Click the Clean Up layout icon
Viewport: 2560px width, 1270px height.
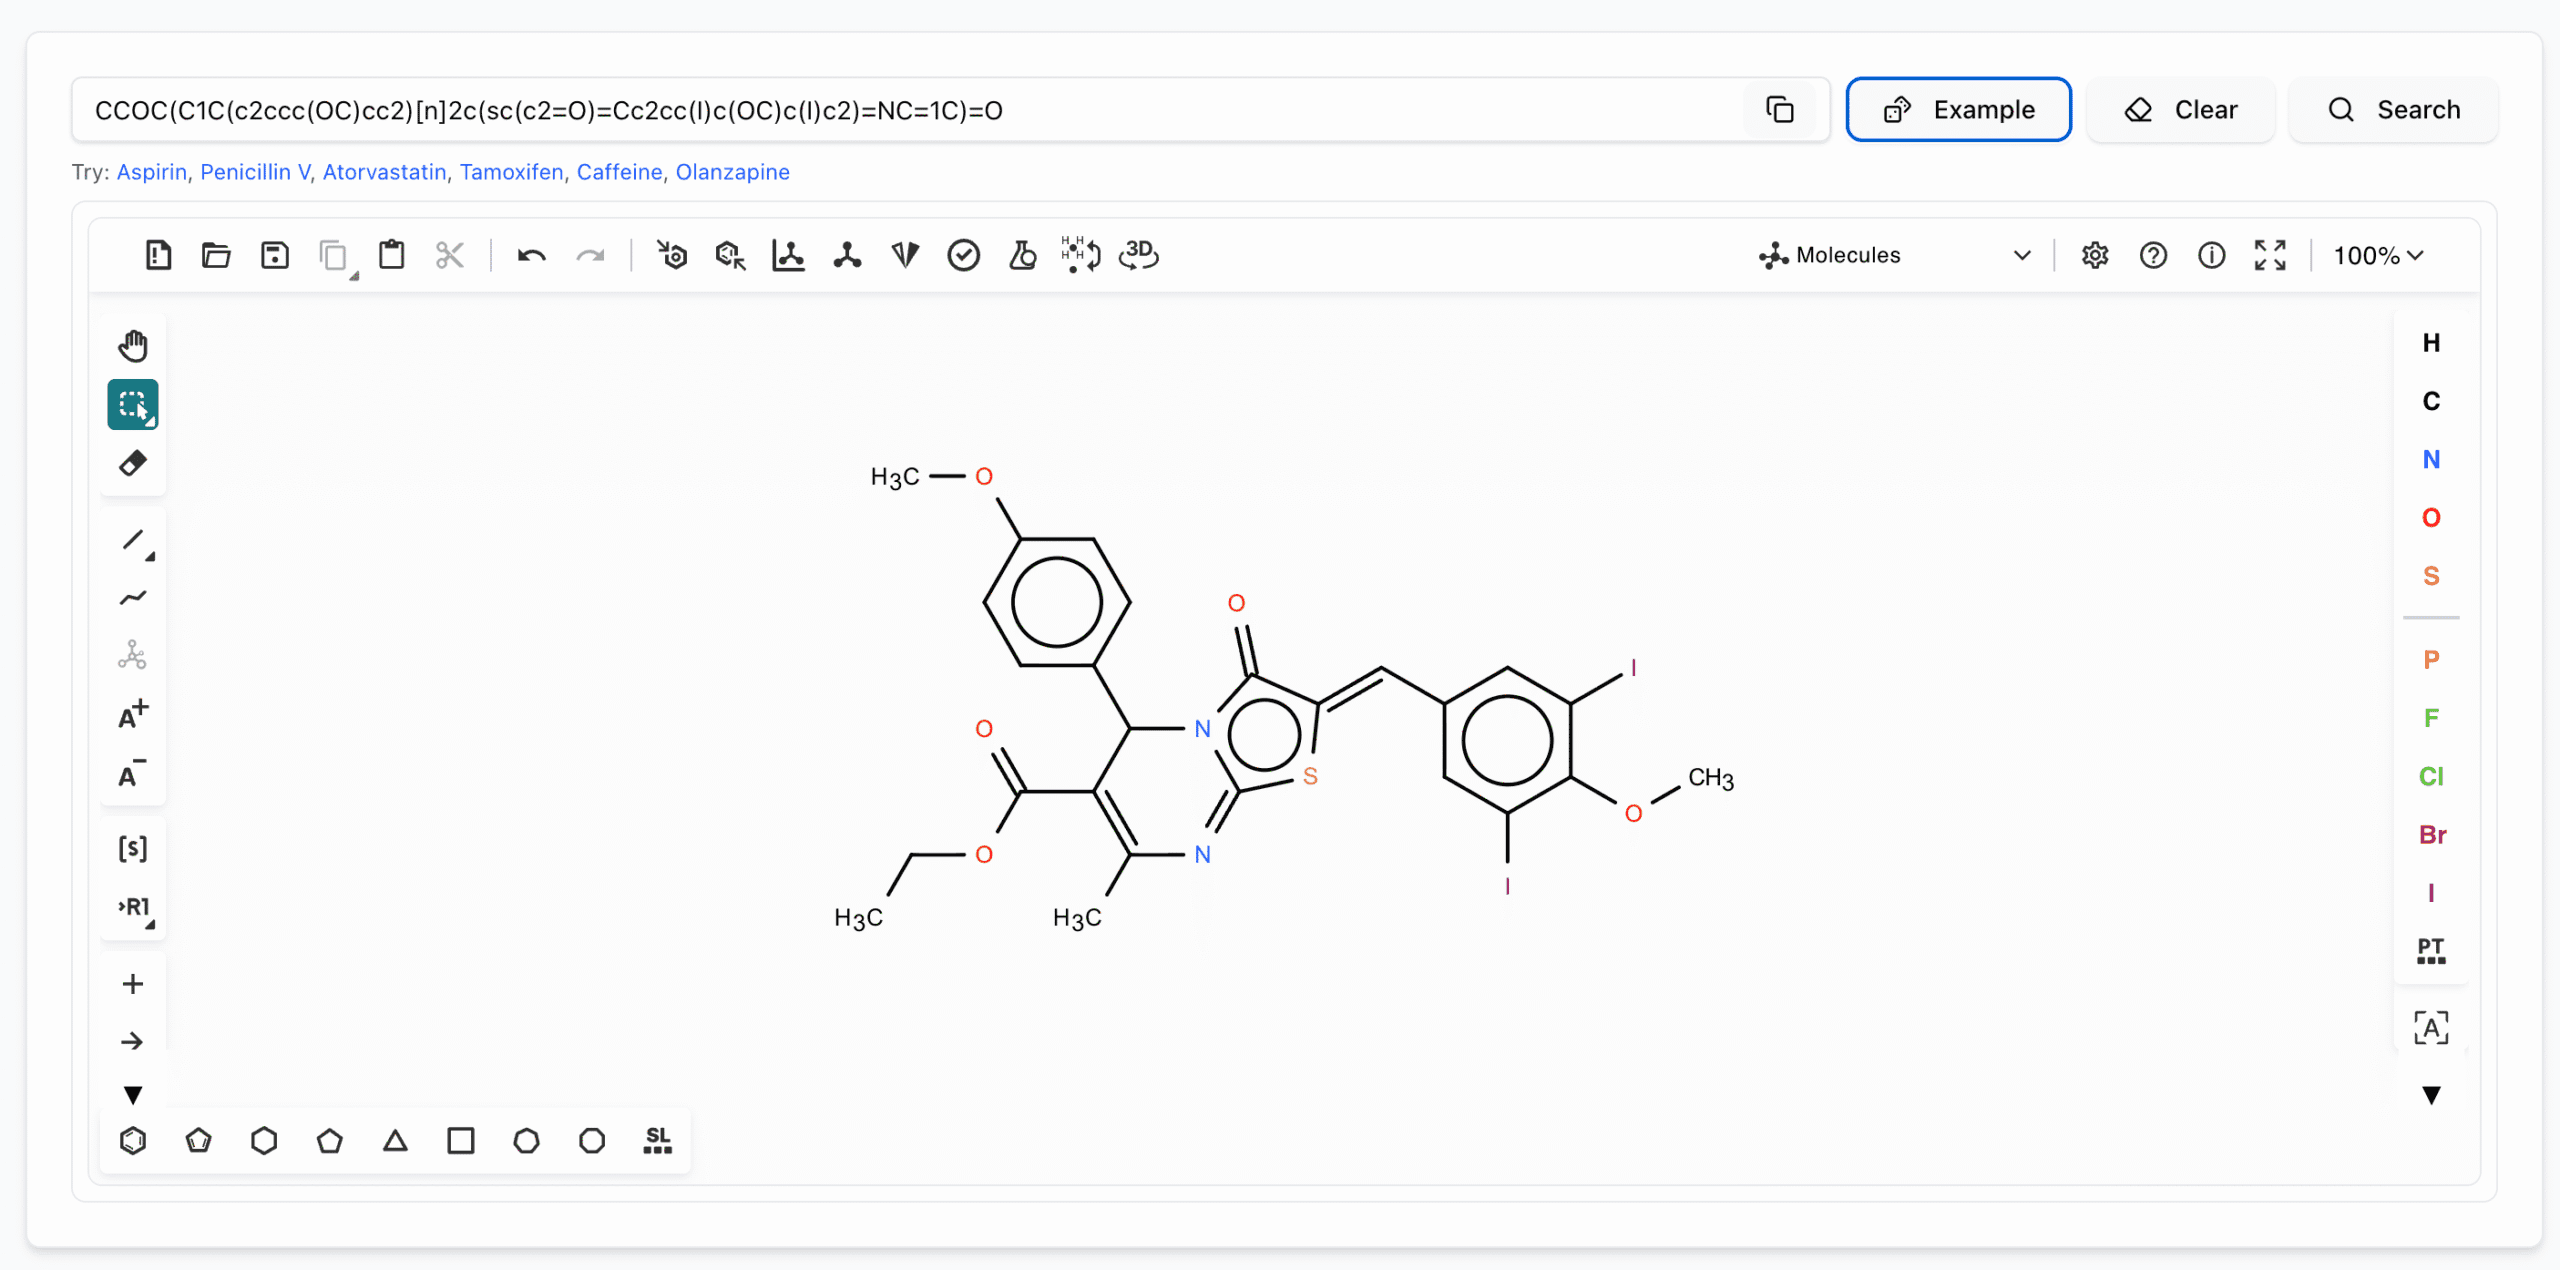[x=847, y=256]
